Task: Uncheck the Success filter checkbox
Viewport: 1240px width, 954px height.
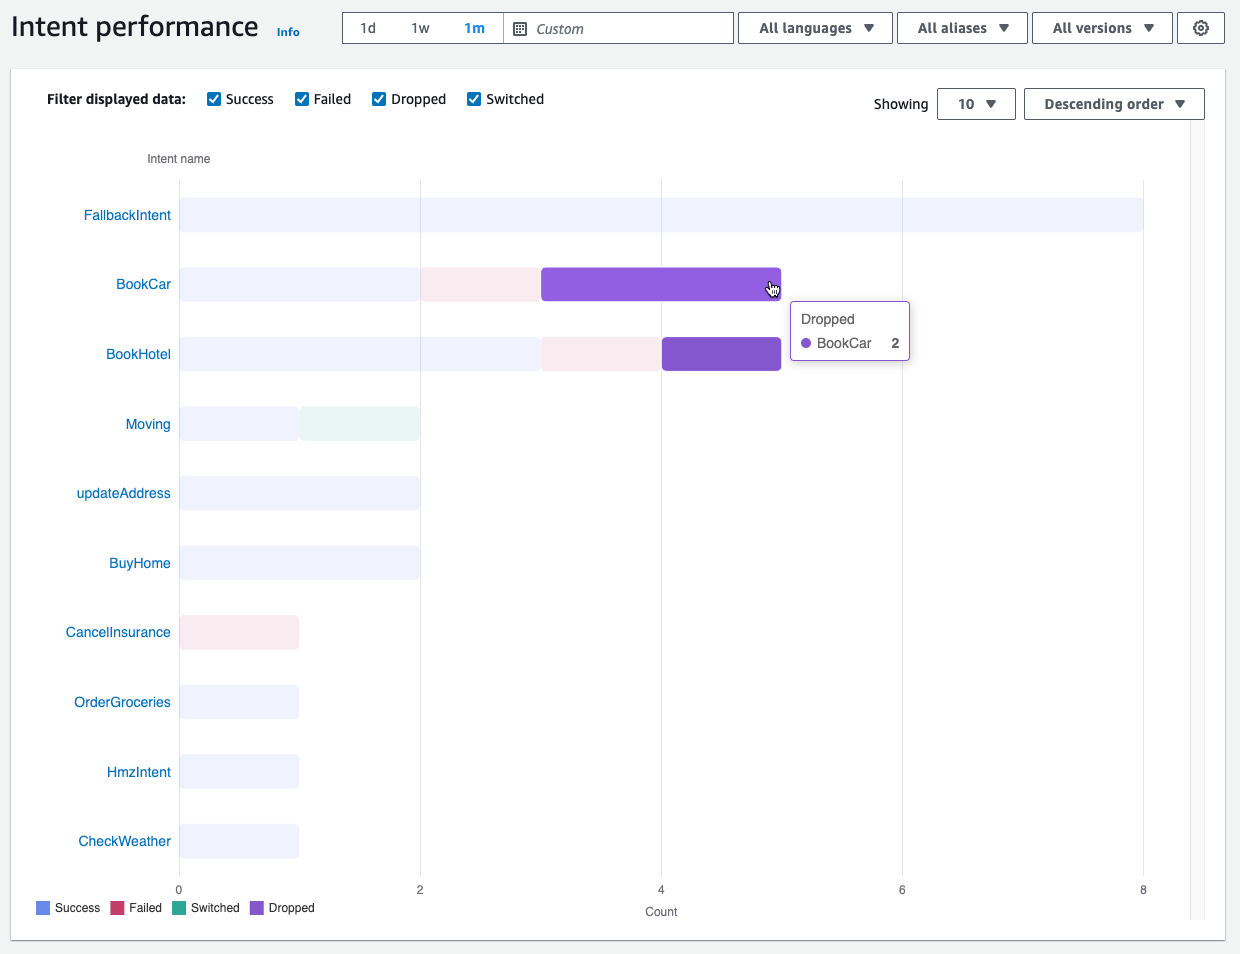Action: point(214,99)
